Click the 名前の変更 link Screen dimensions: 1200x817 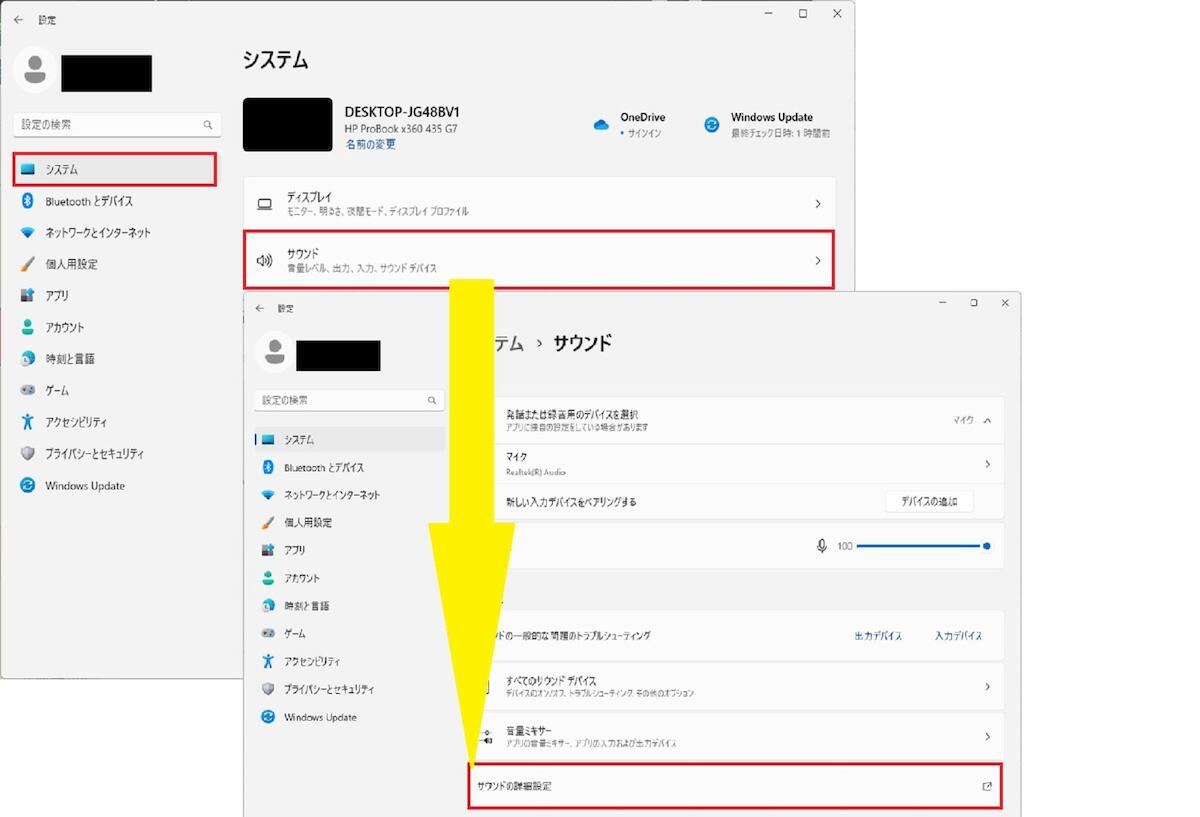[370, 144]
